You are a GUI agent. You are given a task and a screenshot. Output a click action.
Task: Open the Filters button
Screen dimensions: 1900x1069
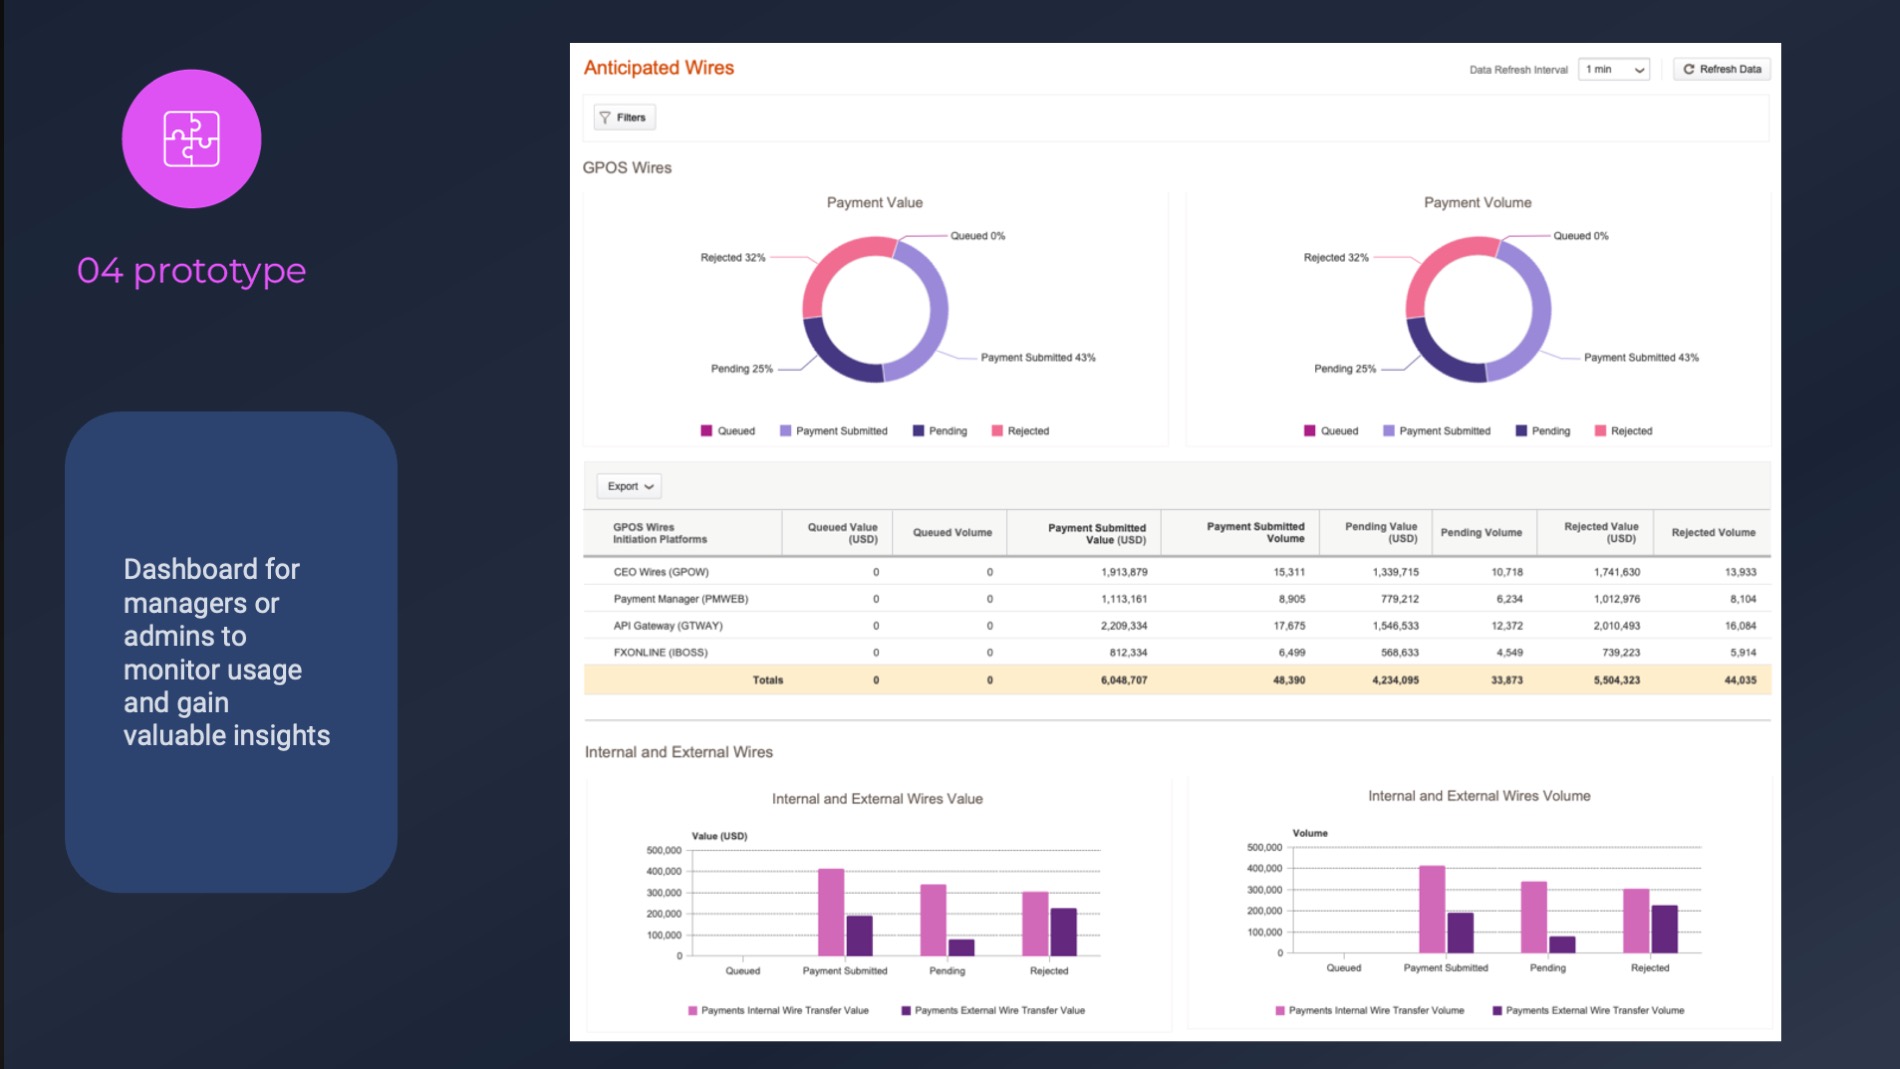(x=624, y=118)
